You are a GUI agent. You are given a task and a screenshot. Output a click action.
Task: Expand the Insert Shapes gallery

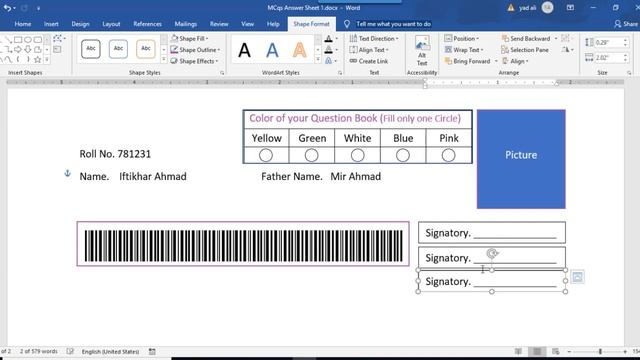[47, 60]
